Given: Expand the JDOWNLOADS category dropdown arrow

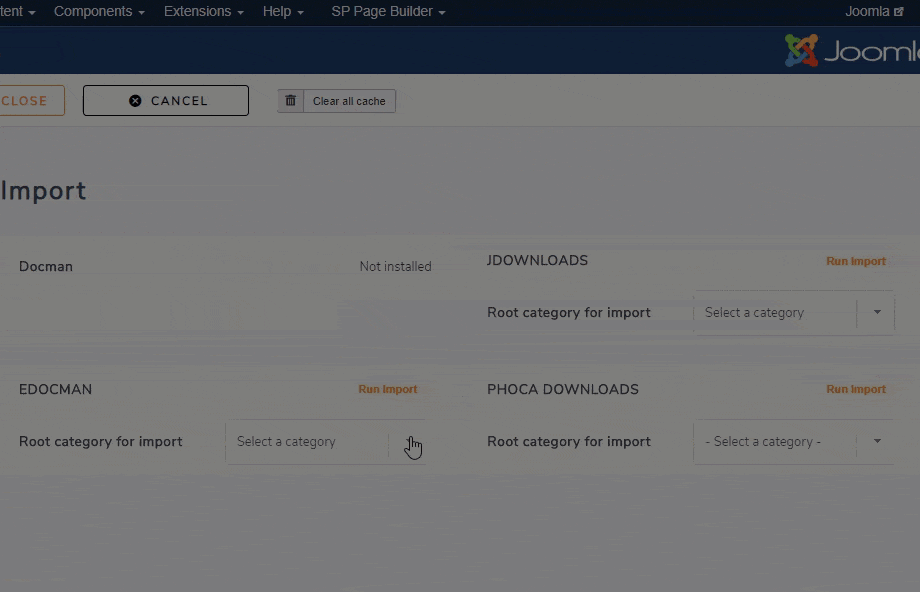Looking at the screenshot, I should pos(877,313).
